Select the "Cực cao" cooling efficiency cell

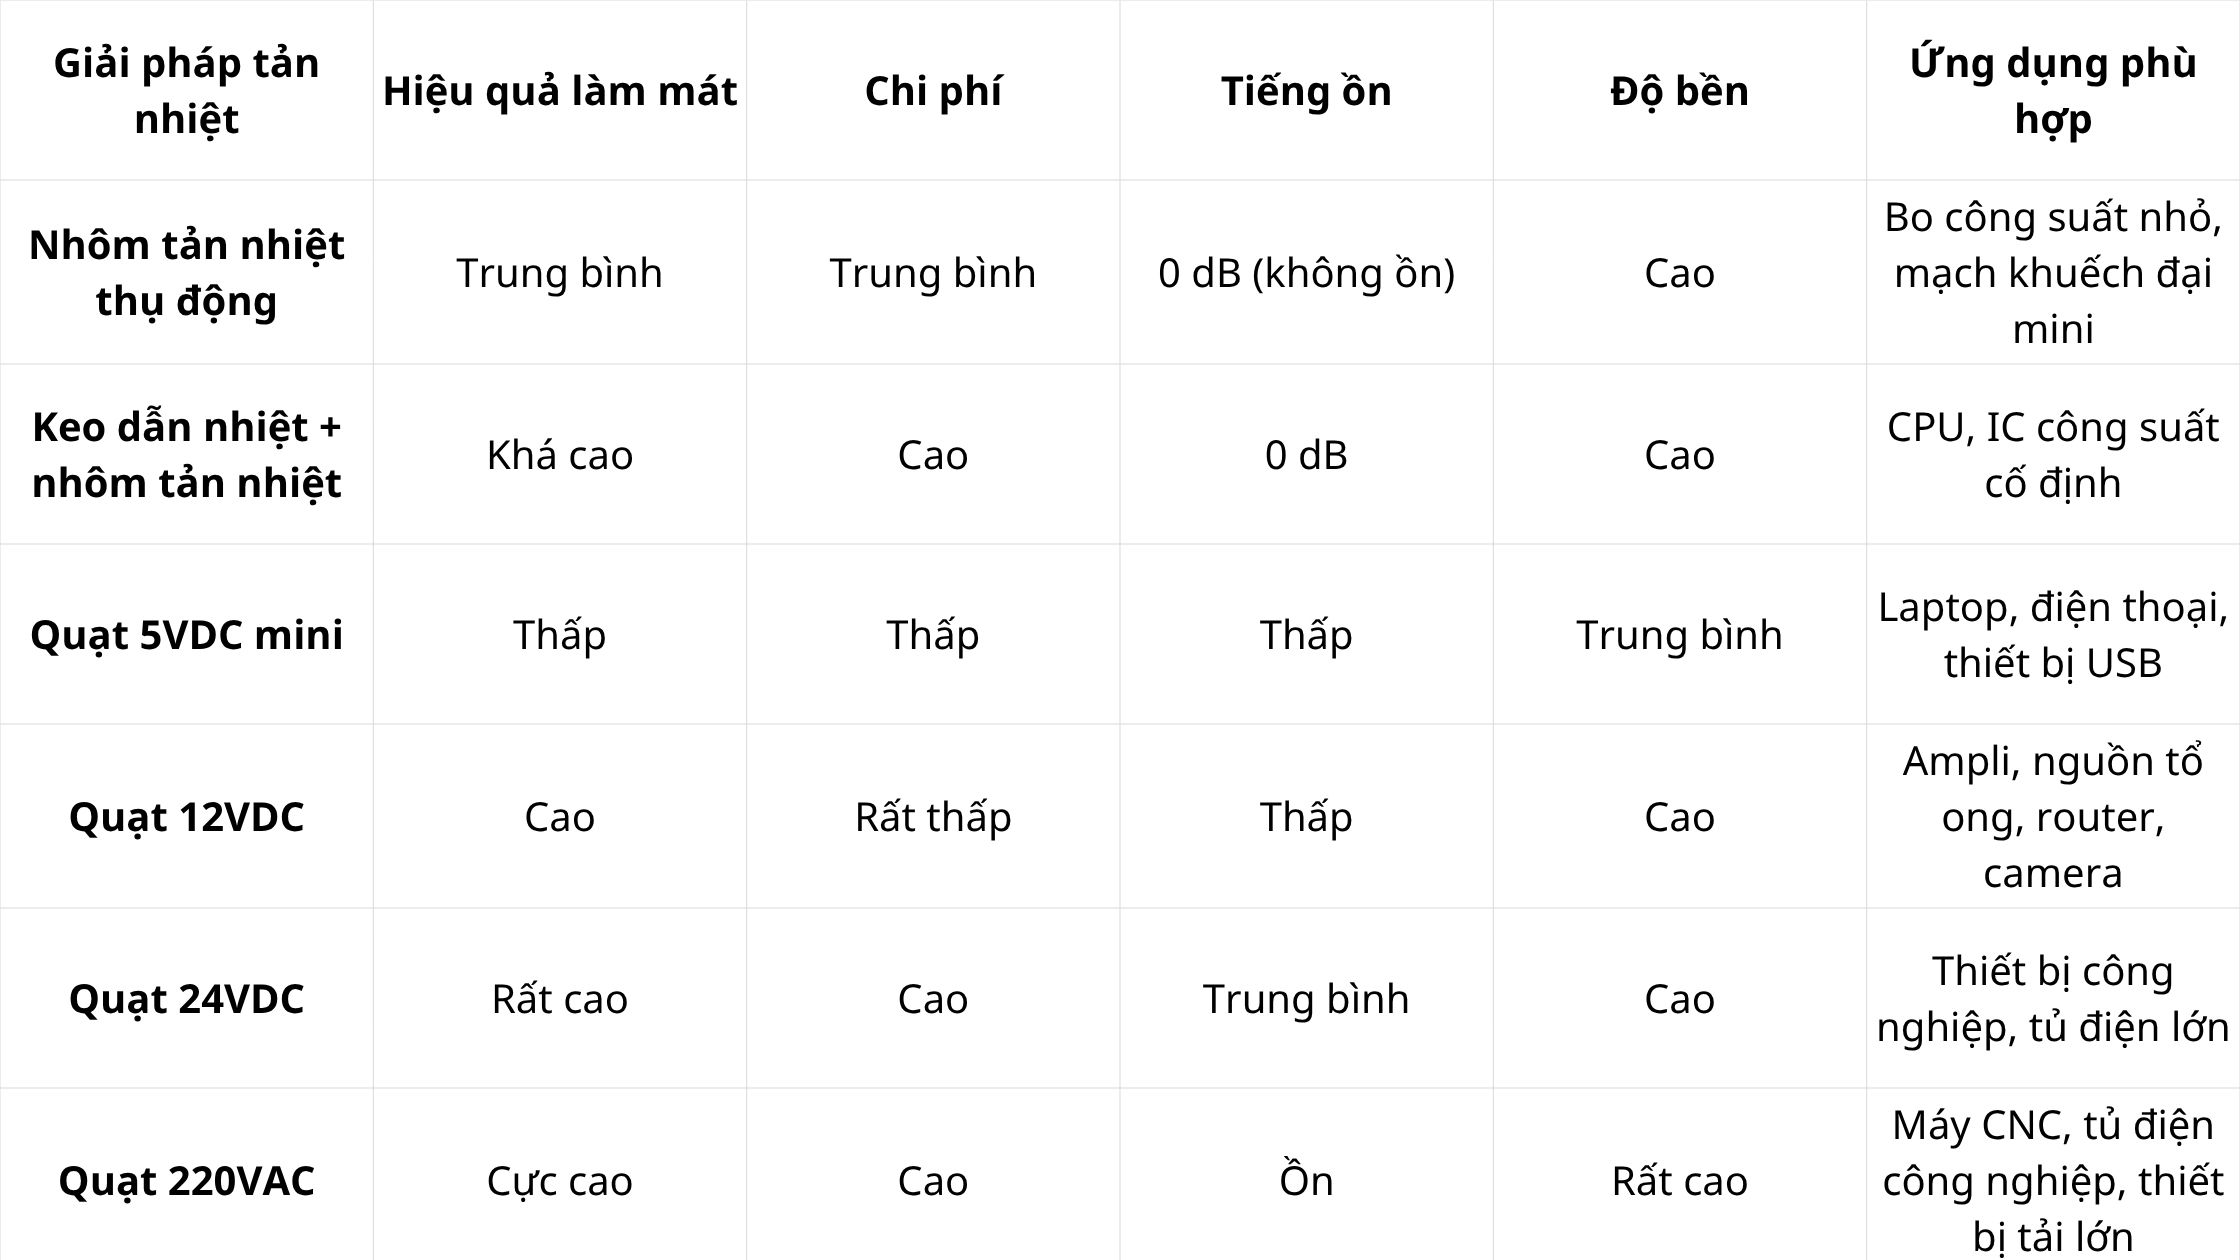pos(559,1181)
